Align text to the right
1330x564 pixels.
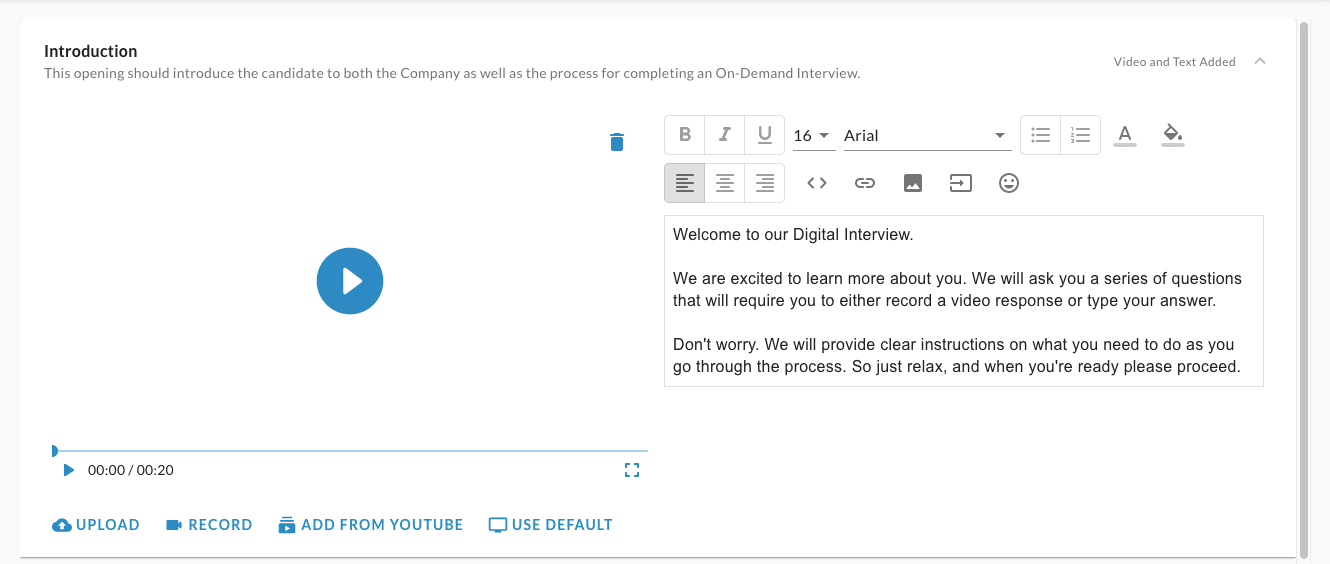765,183
